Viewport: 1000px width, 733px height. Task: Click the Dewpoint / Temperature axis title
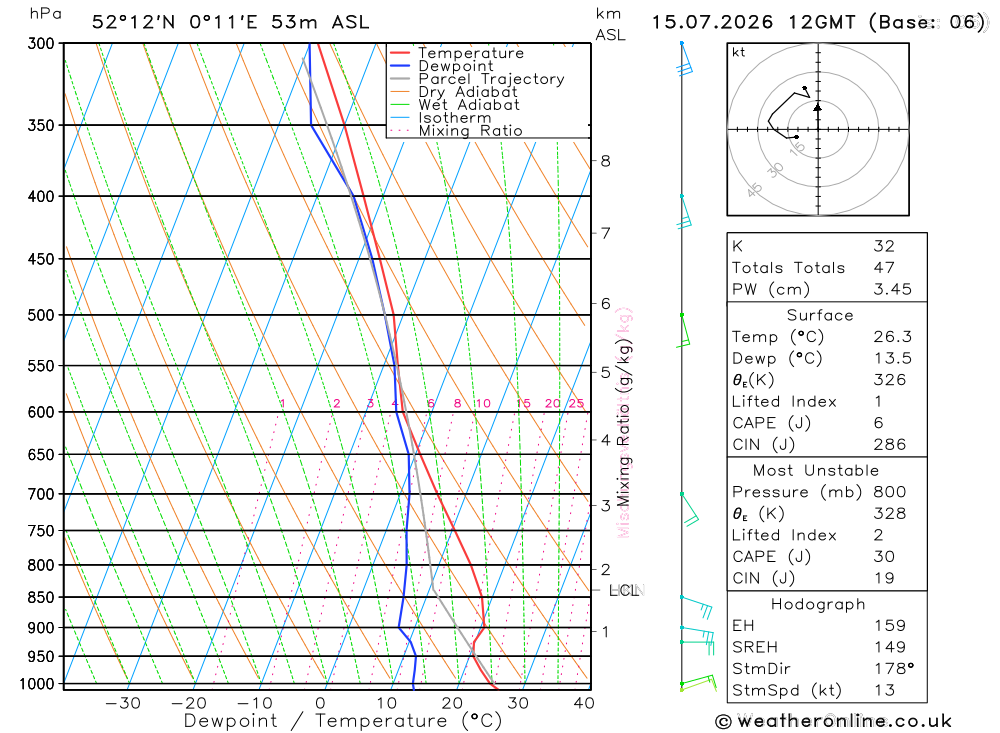[x=342, y=721]
